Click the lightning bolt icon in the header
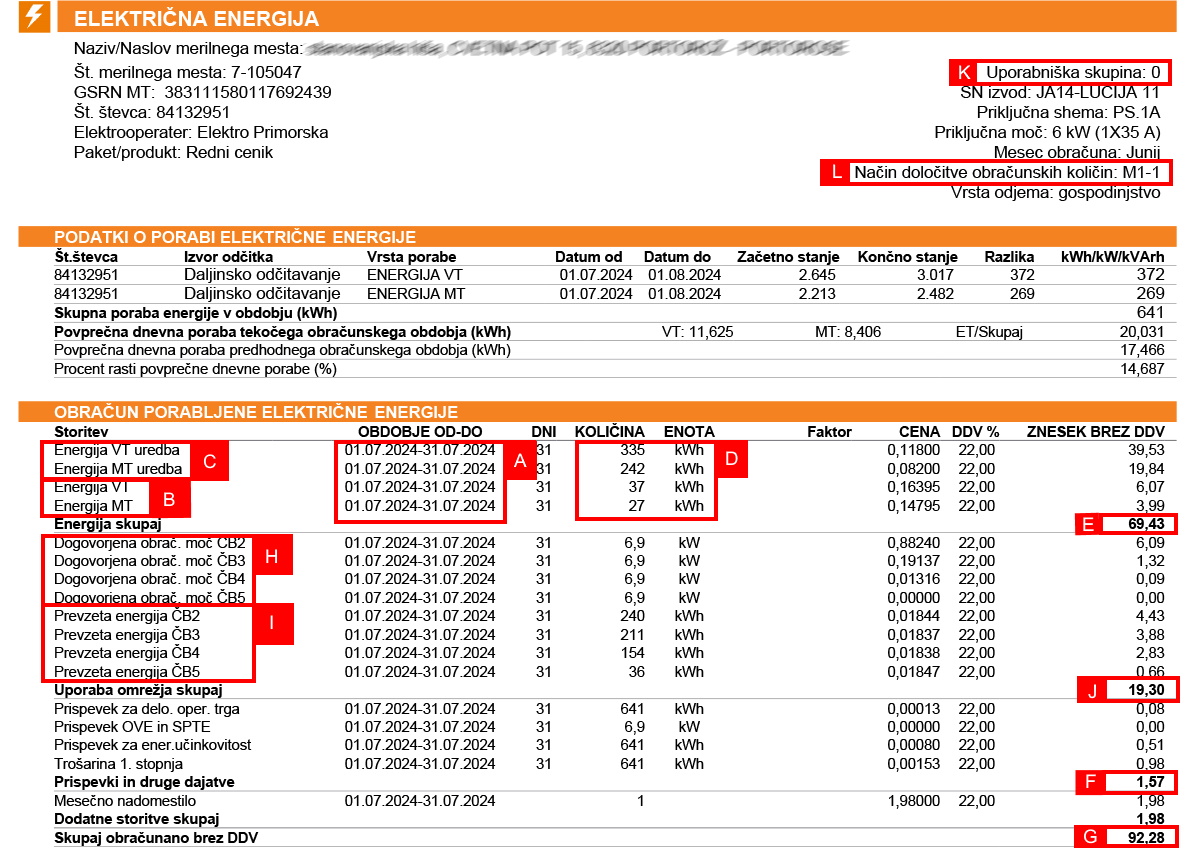Screen dimensions: 1201x850 [x=35, y=16]
